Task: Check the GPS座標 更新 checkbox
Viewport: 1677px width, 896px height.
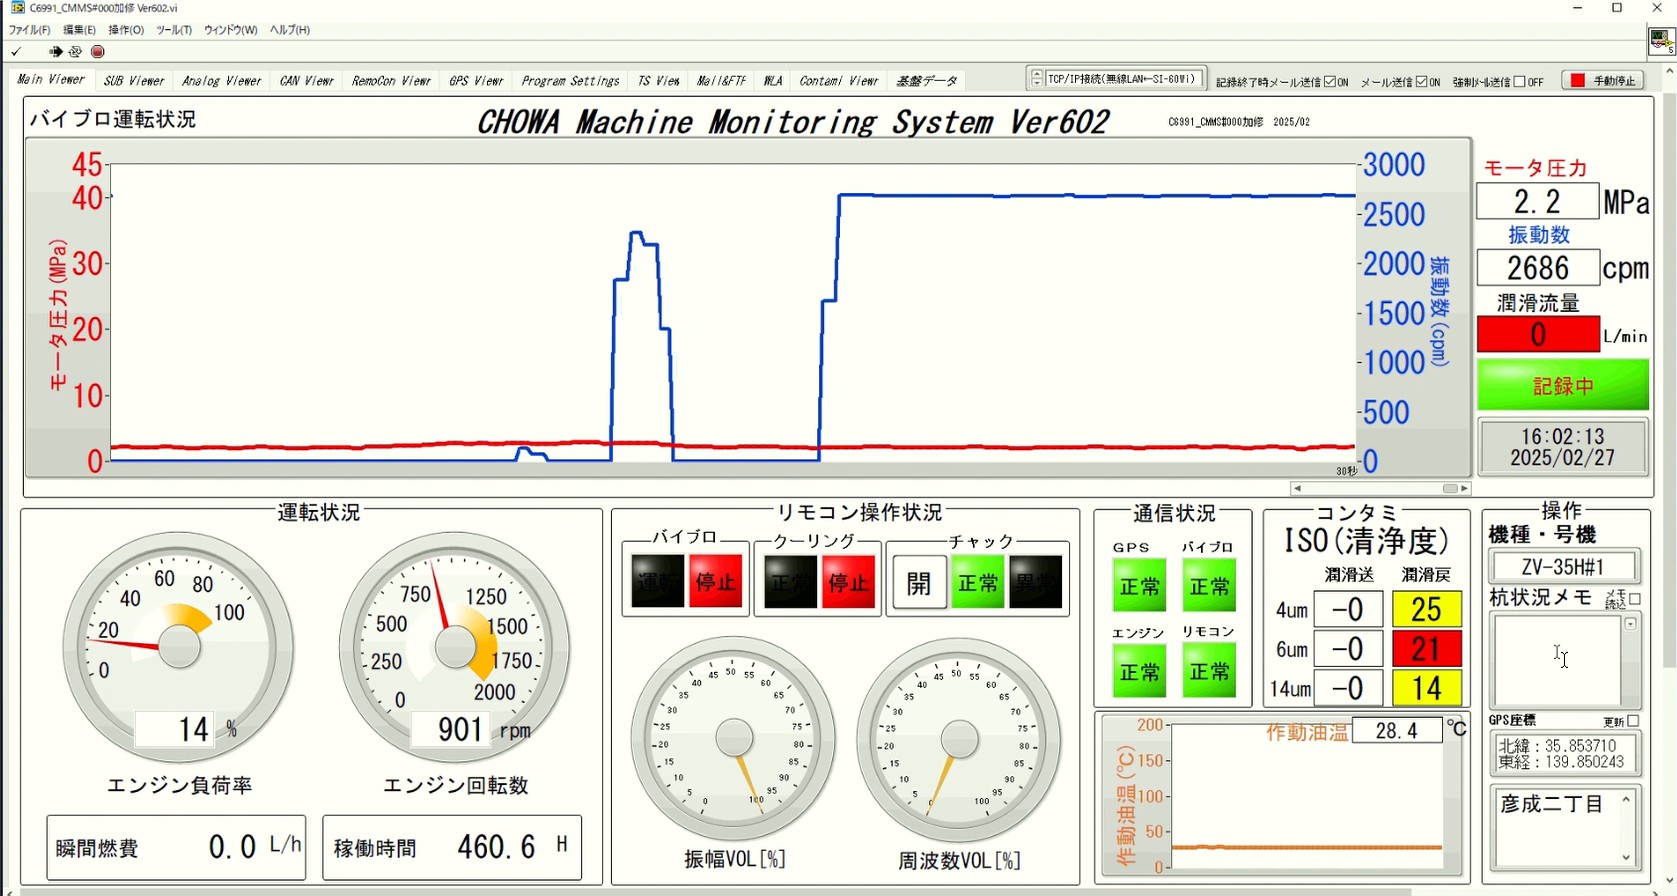Action: click(x=1633, y=721)
